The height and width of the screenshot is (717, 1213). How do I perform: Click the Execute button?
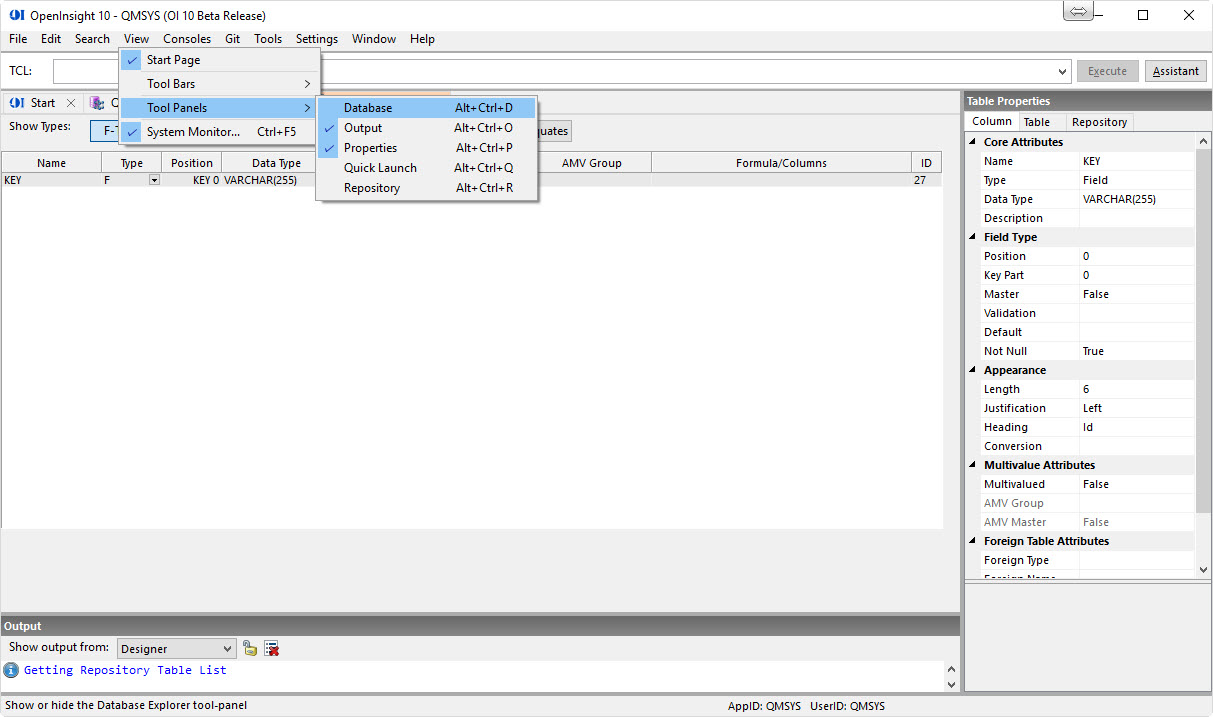click(1107, 71)
